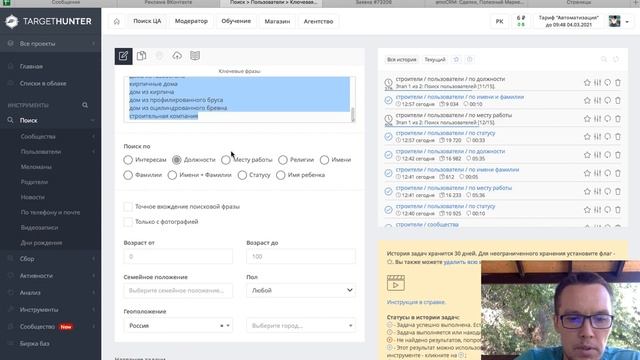Click the star filter icon in history header
640x360 pixels.
(456, 60)
